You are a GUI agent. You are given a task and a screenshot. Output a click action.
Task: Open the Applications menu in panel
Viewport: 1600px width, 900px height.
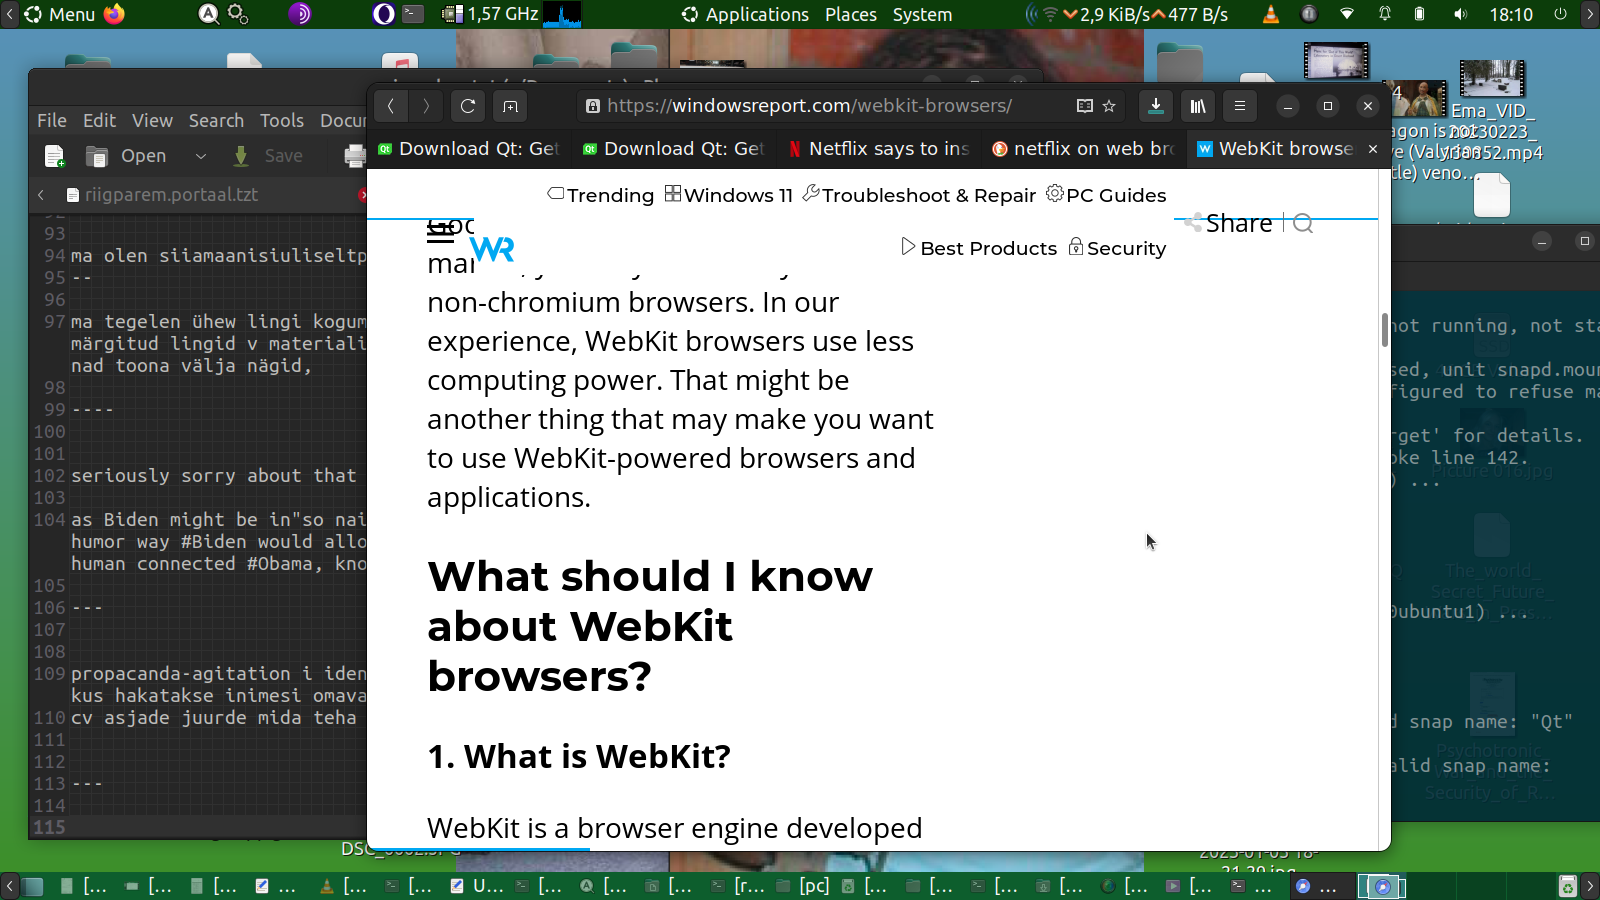click(x=745, y=15)
